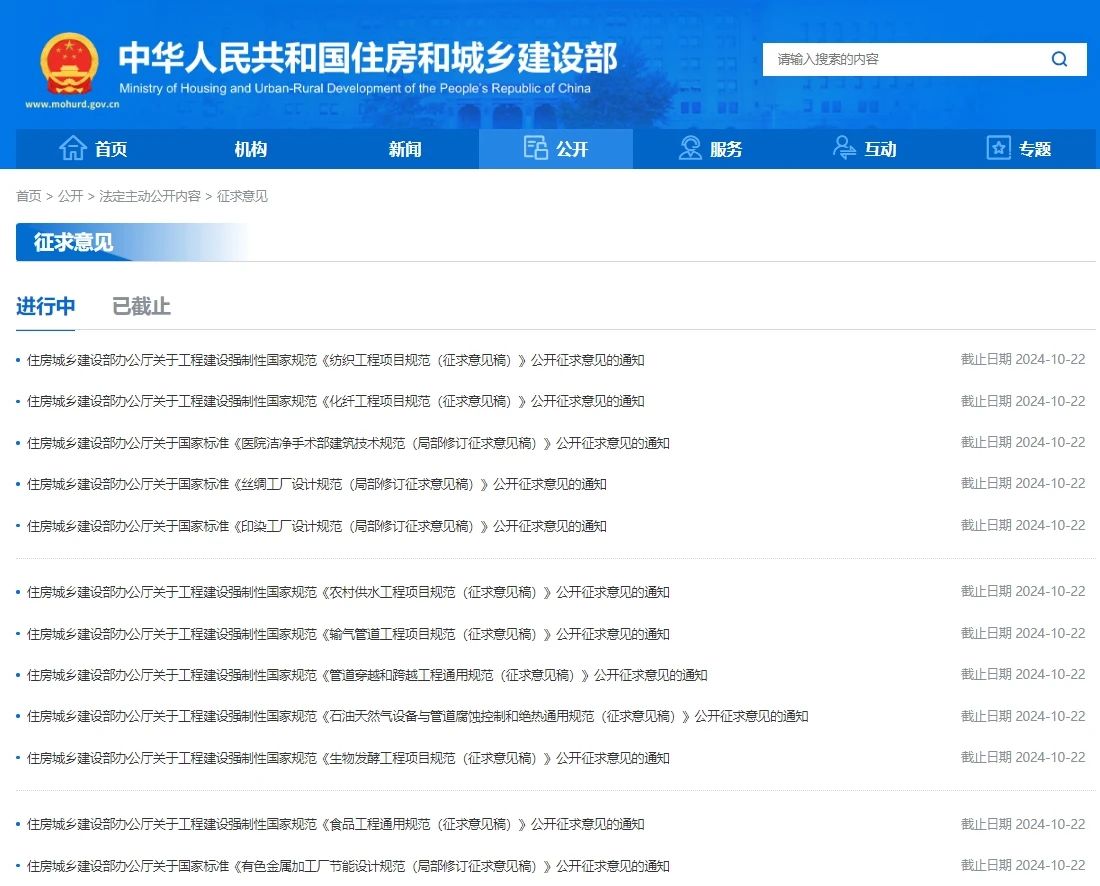The height and width of the screenshot is (886, 1100).
Task: Click the document icon for 公开
Action: click(x=536, y=149)
